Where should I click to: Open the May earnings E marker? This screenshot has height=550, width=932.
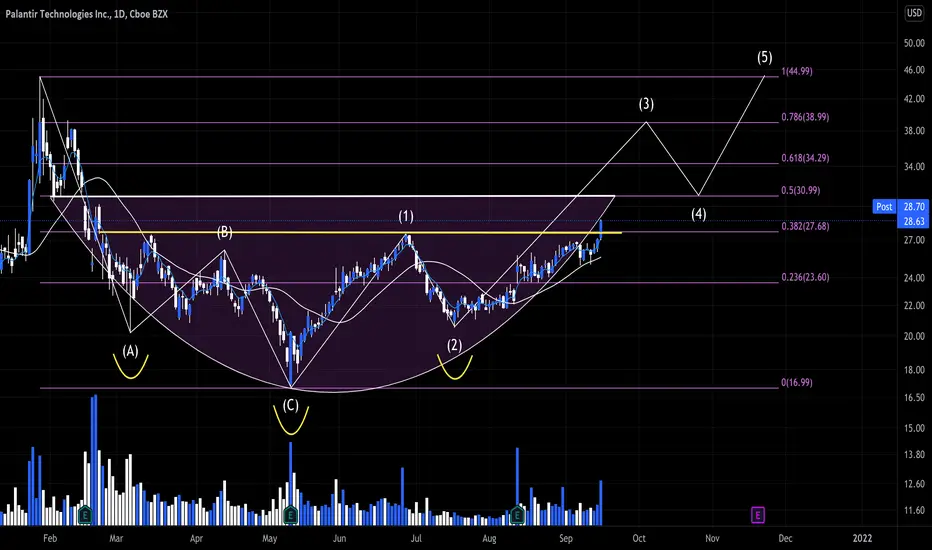291,515
